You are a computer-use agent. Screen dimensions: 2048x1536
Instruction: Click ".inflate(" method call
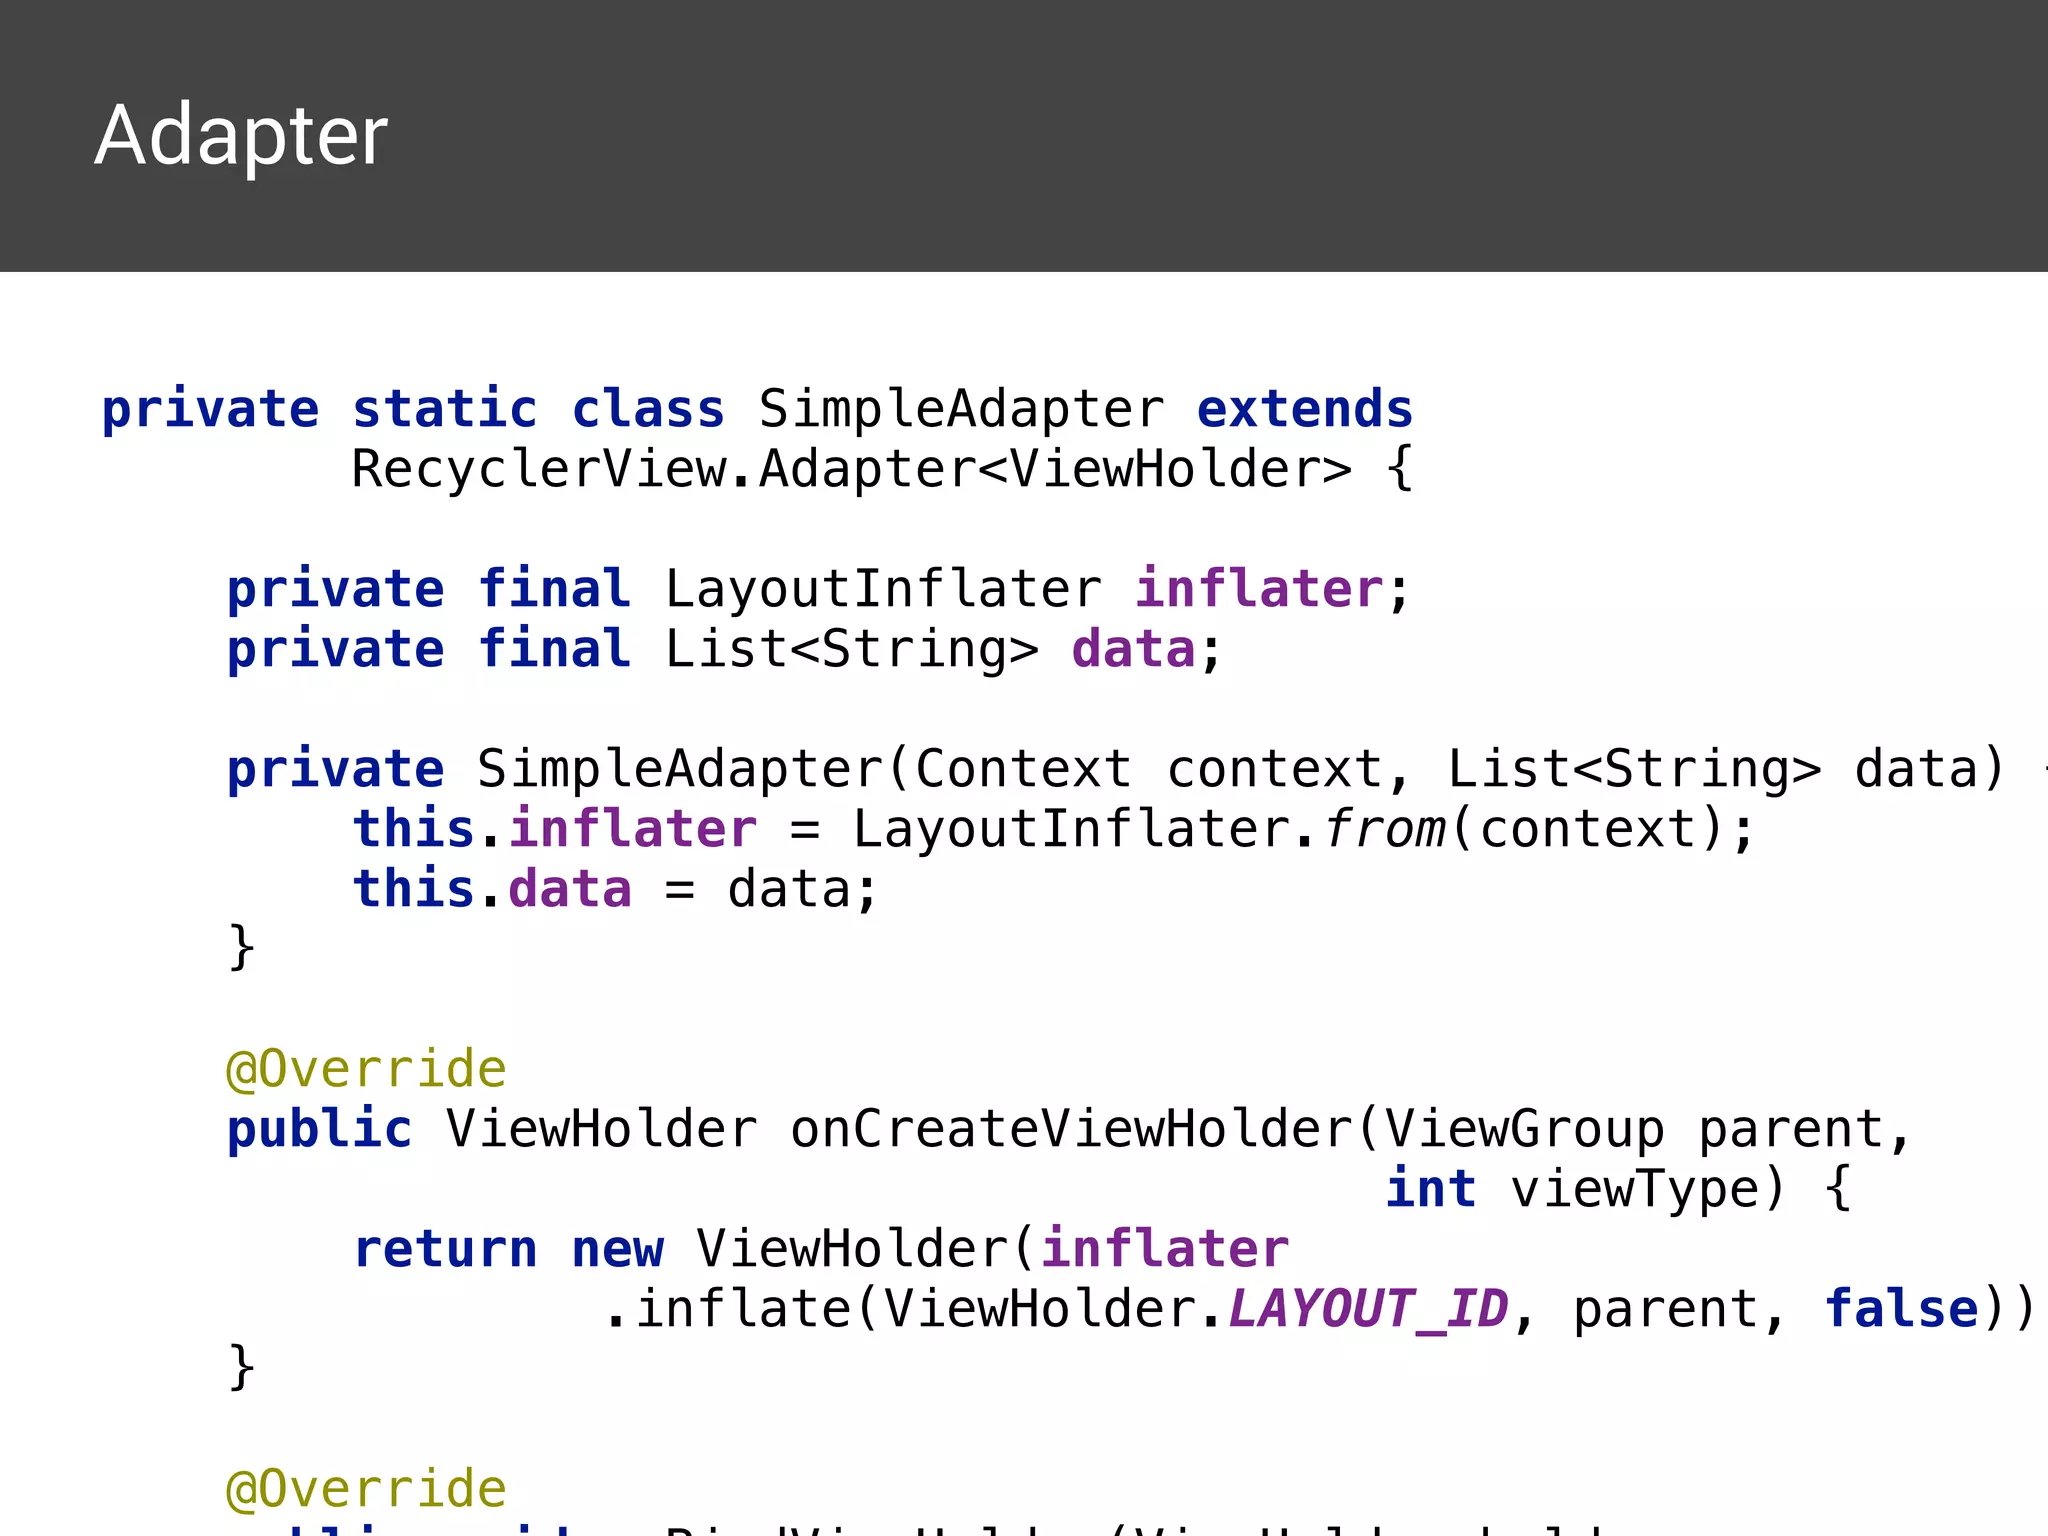pos(742,1310)
